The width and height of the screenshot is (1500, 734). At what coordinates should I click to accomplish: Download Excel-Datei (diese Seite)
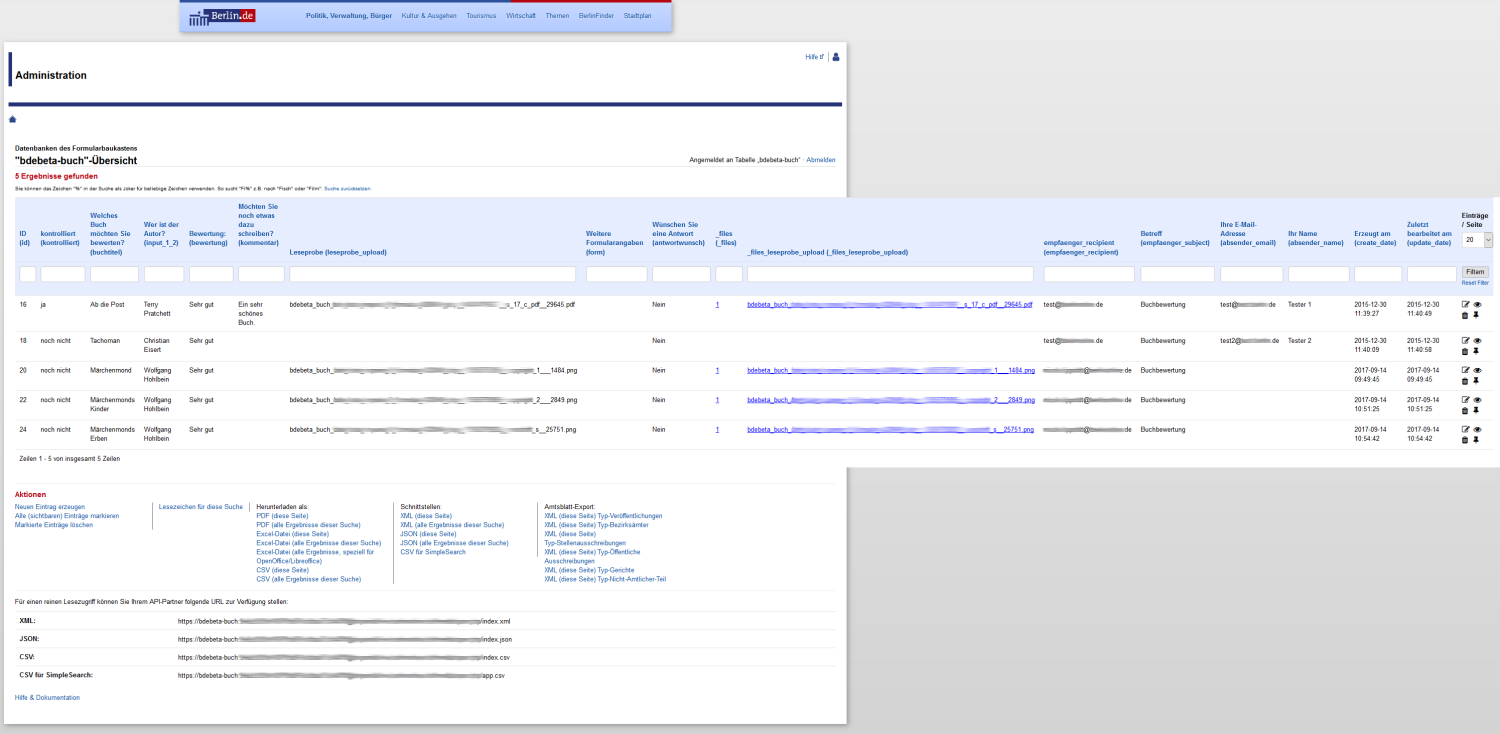tap(293, 534)
